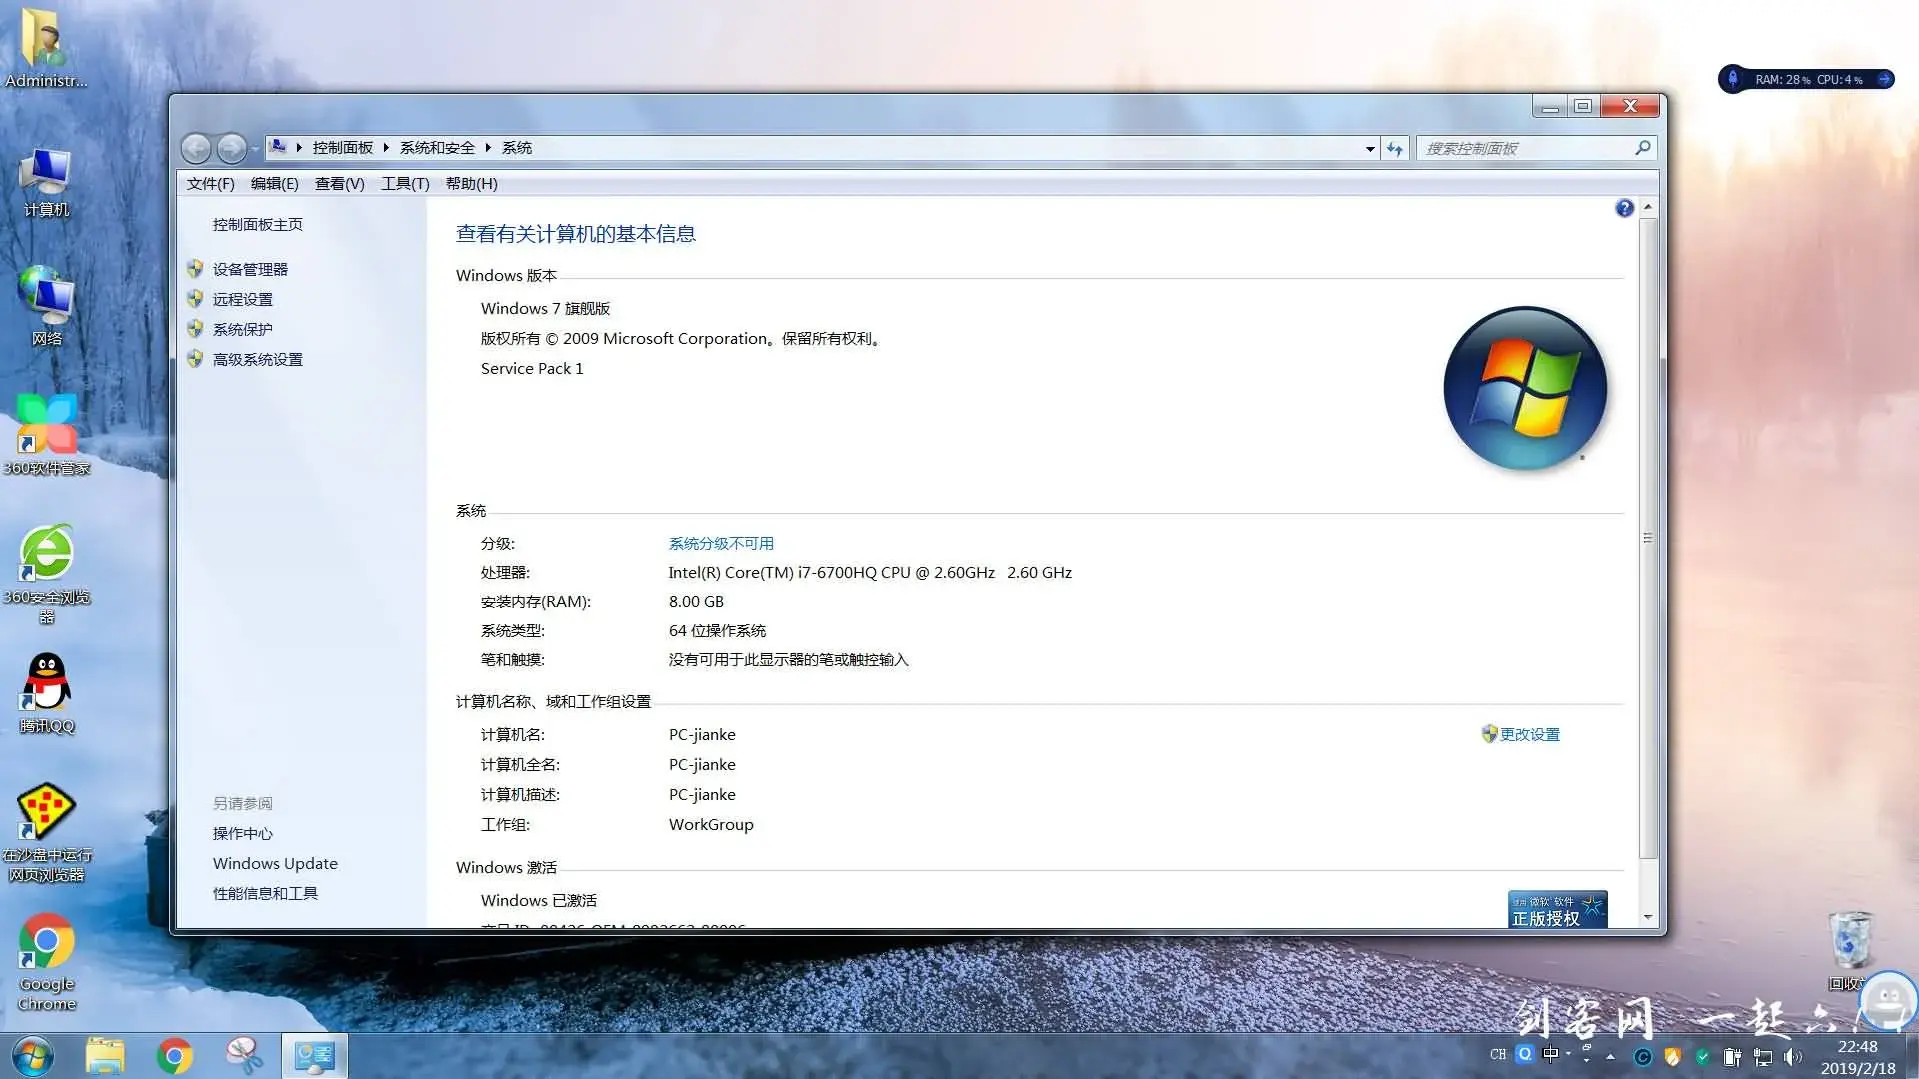This screenshot has width=1919, height=1079.
Task: Click the vertical scrollbar down arrow
Action: [x=1648, y=917]
